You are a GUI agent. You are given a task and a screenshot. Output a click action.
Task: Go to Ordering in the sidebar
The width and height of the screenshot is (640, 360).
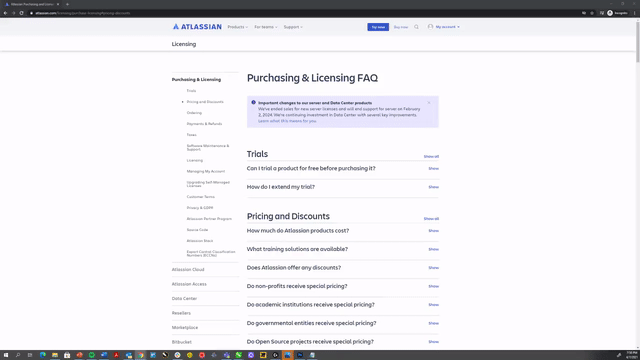click(x=194, y=113)
